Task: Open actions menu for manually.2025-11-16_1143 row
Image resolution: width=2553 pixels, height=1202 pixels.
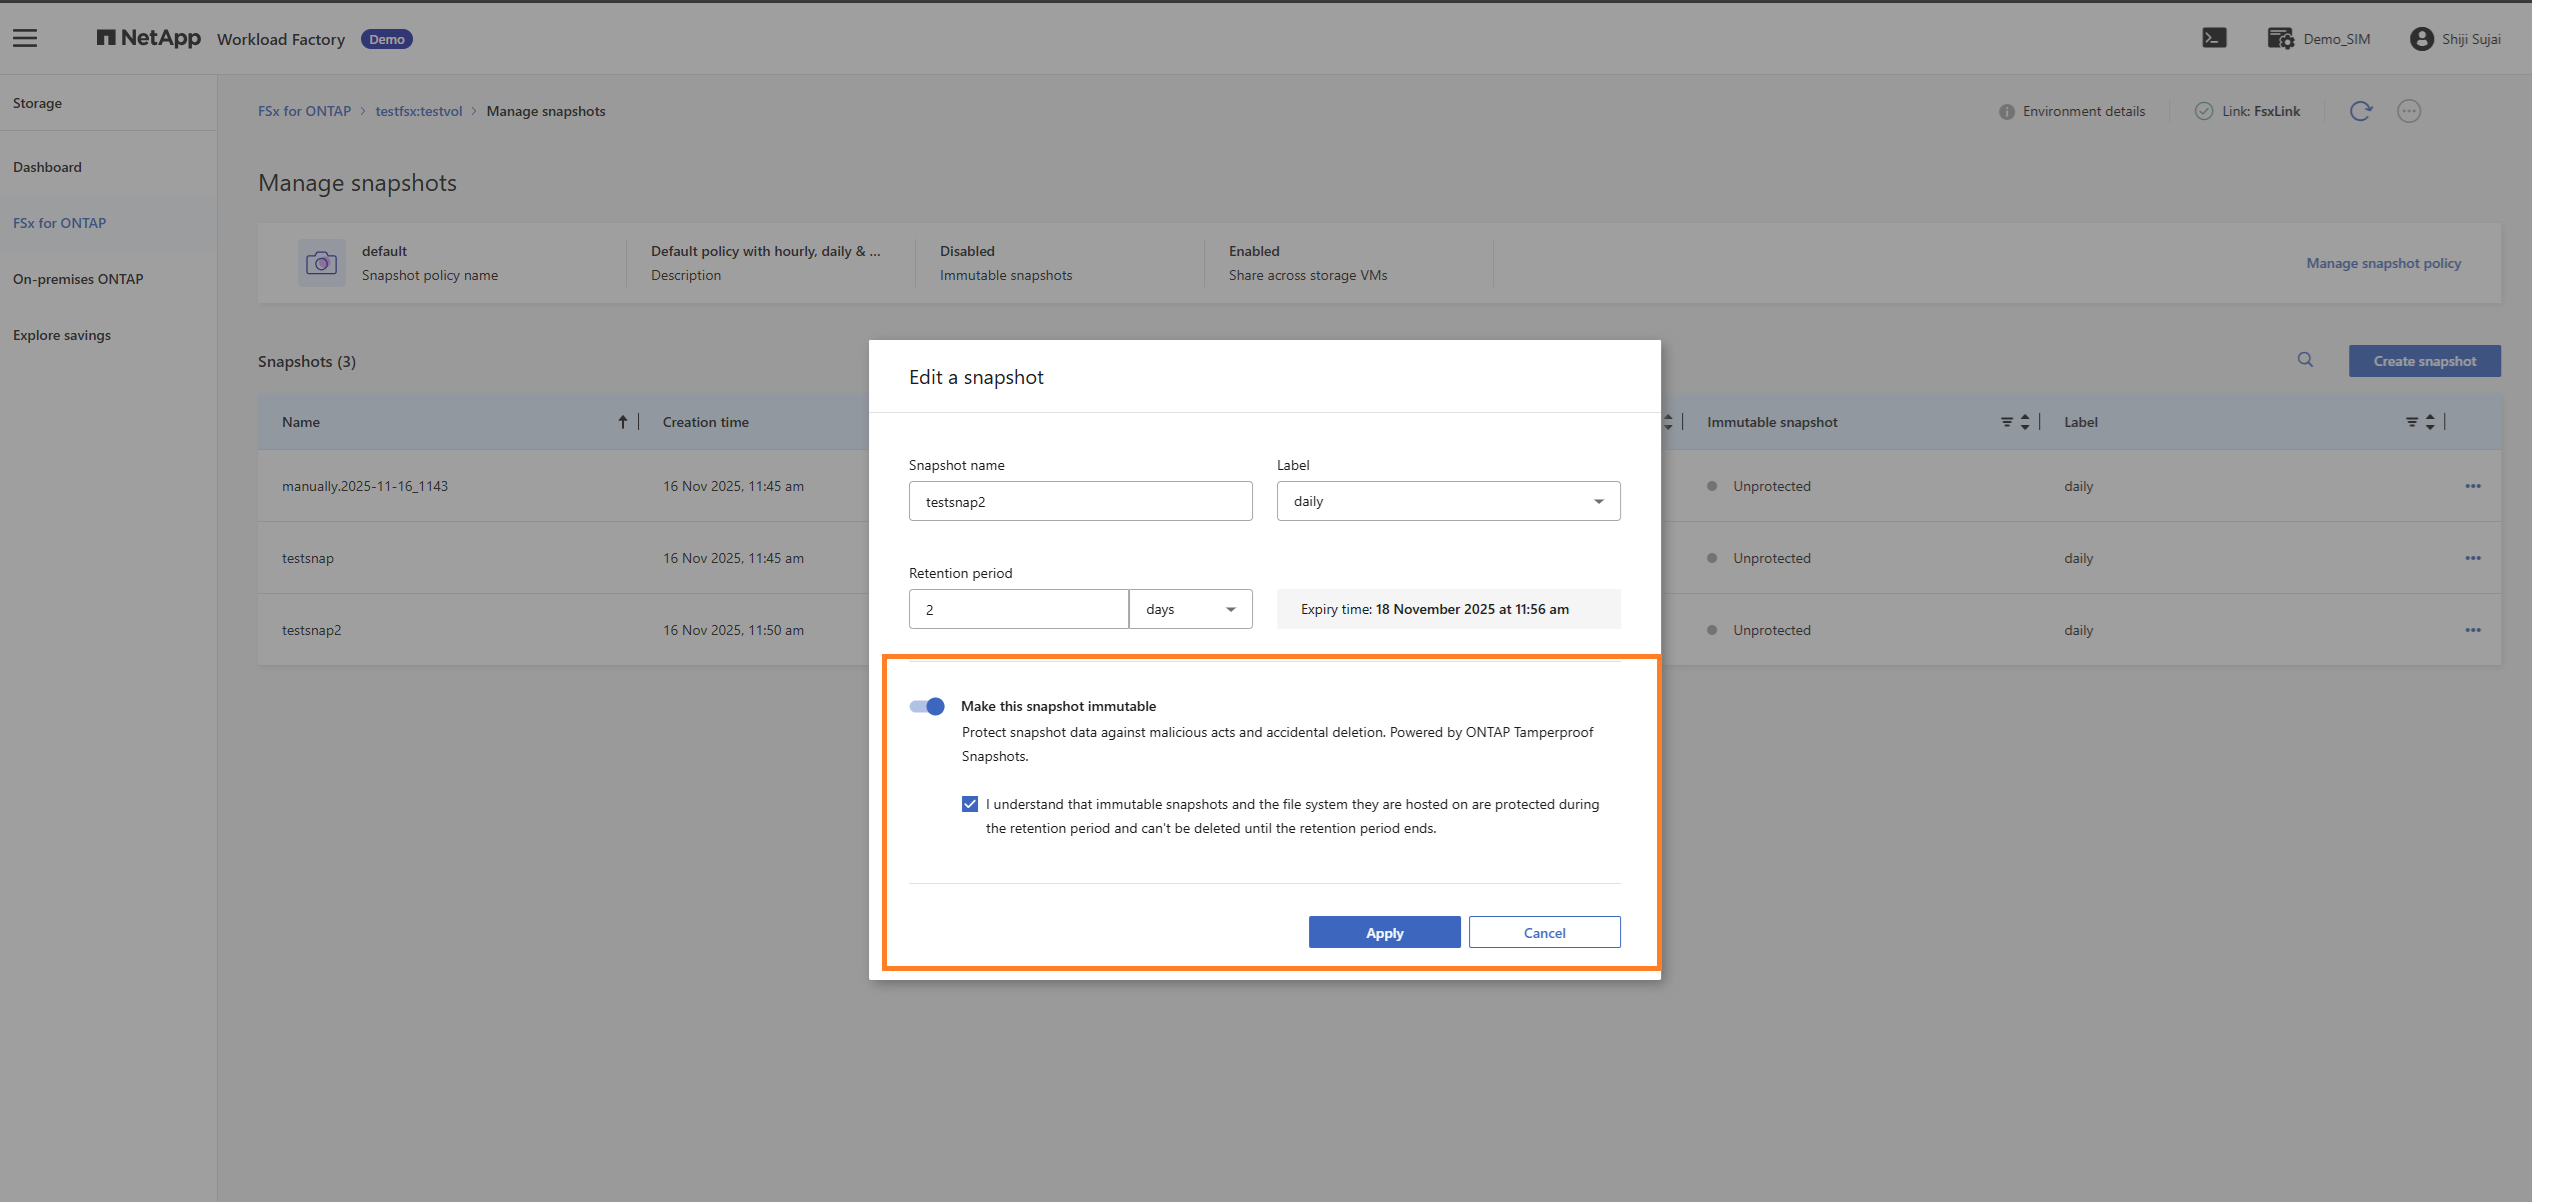Action: 2472,486
